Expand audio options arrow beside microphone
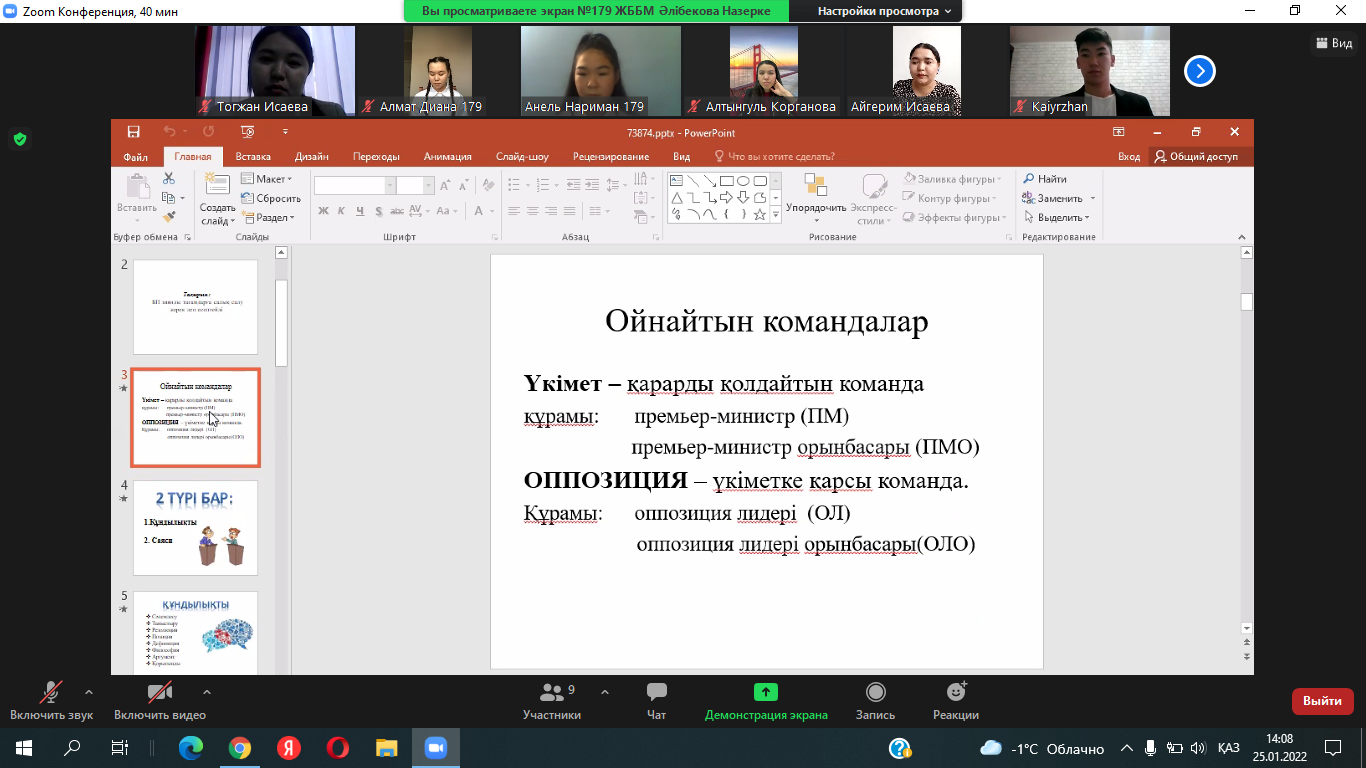This screenshot has width=1366, height=768. (89, 692)
